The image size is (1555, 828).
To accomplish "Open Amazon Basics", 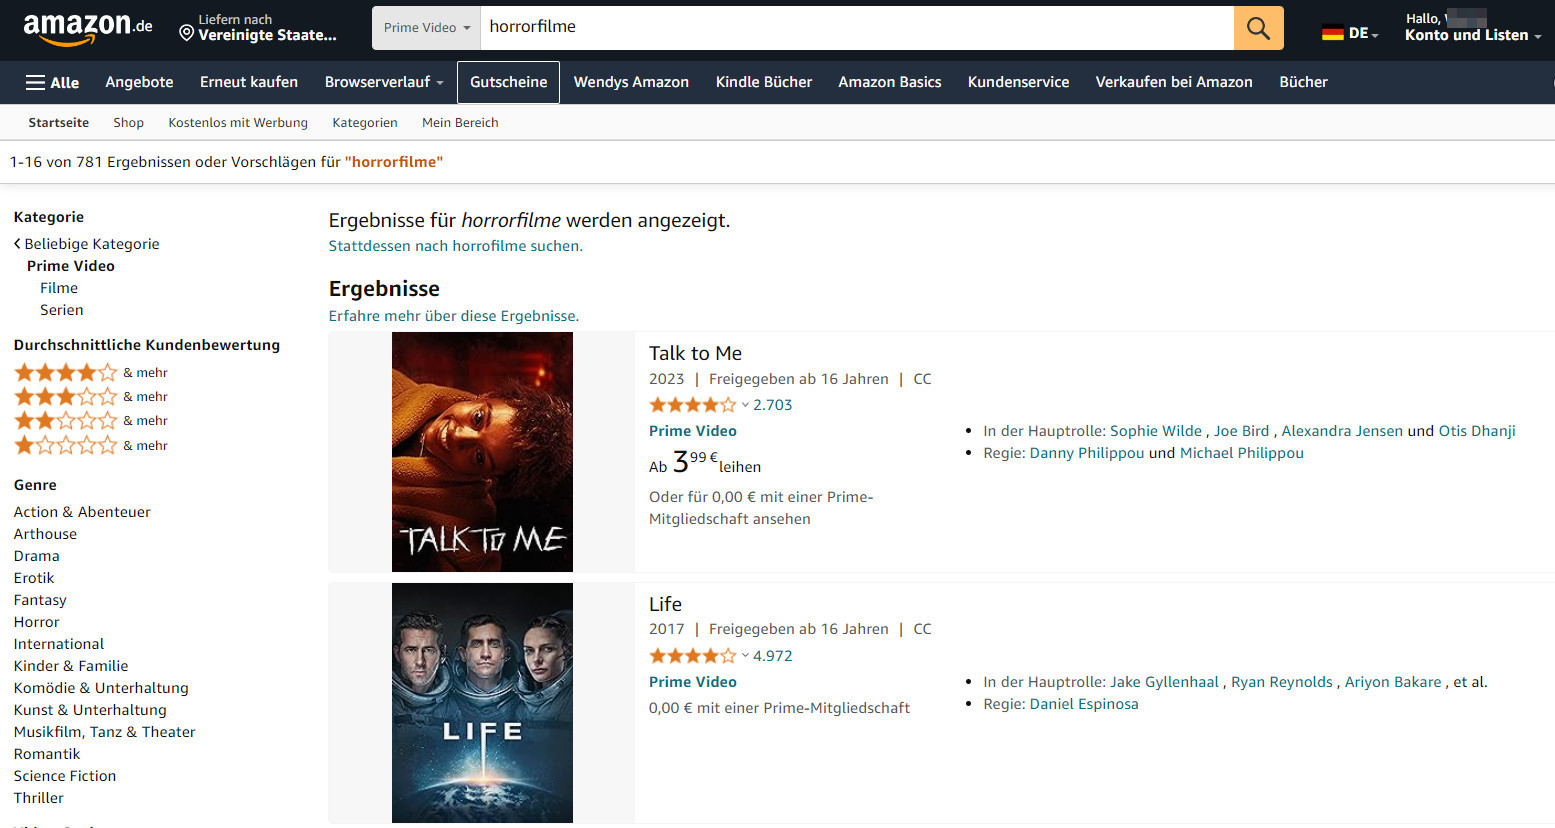I will coord(890,82).
